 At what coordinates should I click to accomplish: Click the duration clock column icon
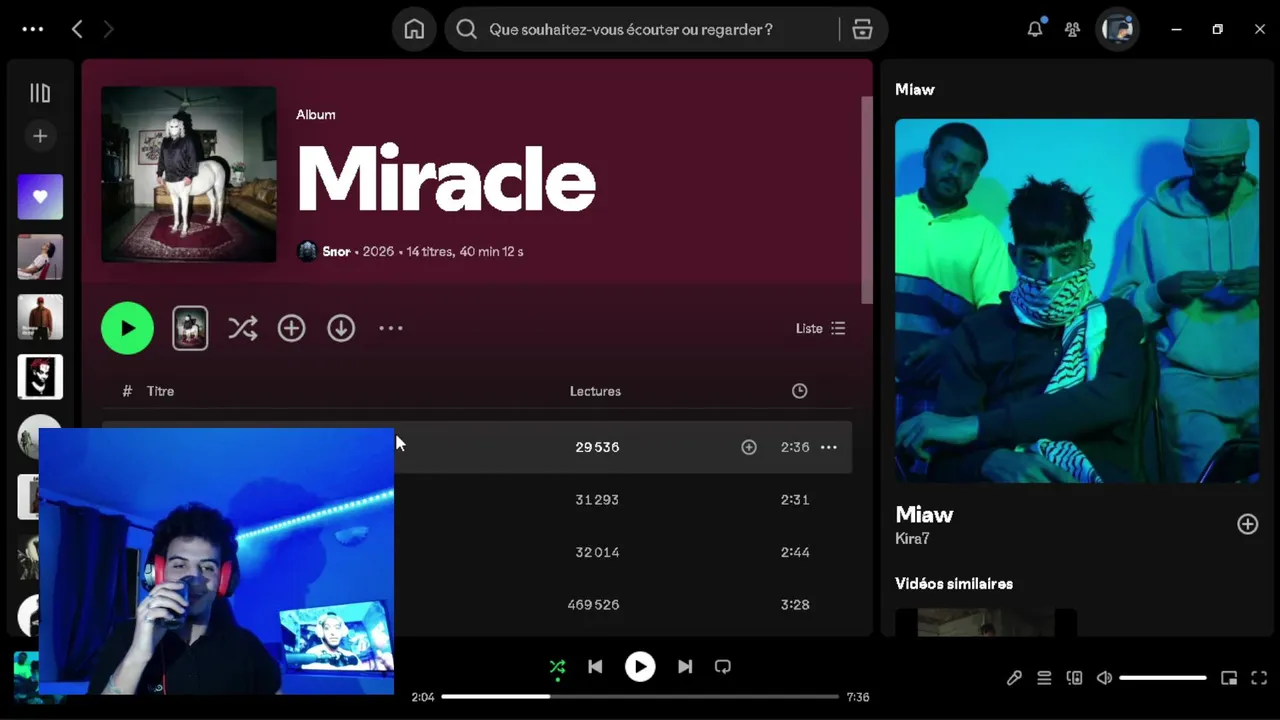coord(799,391)
